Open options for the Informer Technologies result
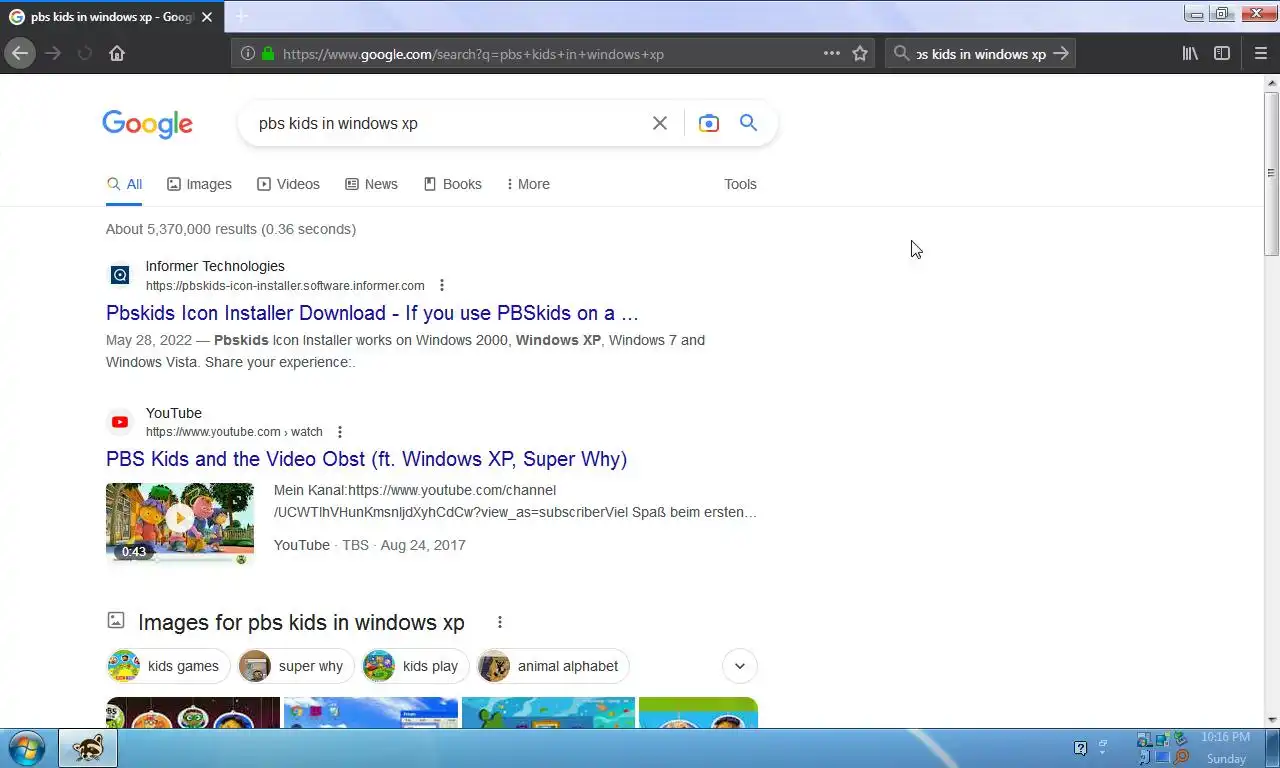This screenshot has width=1280, height=768. click(442, 285)
